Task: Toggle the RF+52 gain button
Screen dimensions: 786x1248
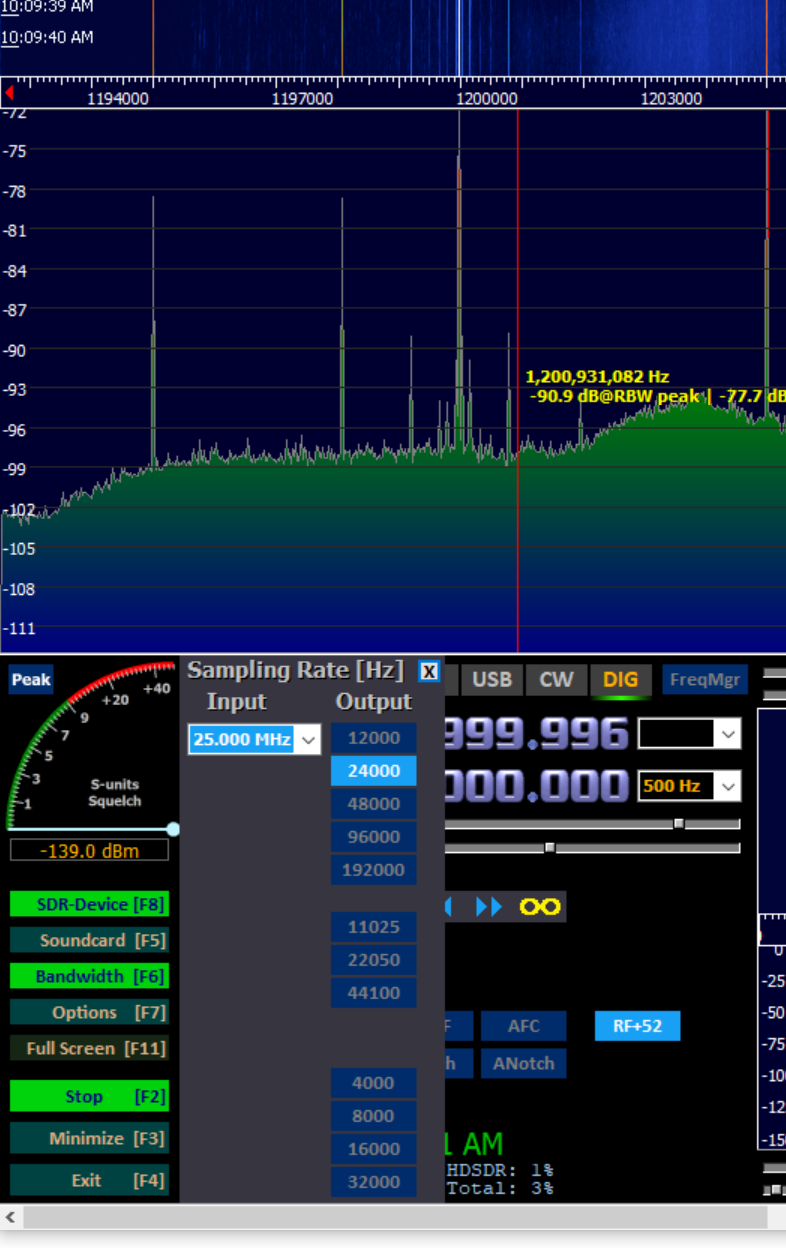Action: click(637, 1026)
